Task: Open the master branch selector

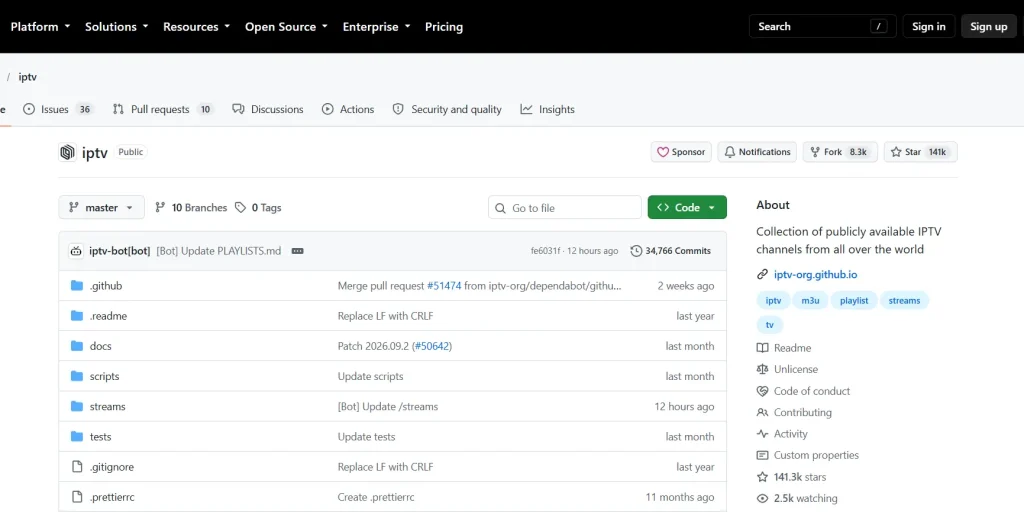Action: coord(101,208)
